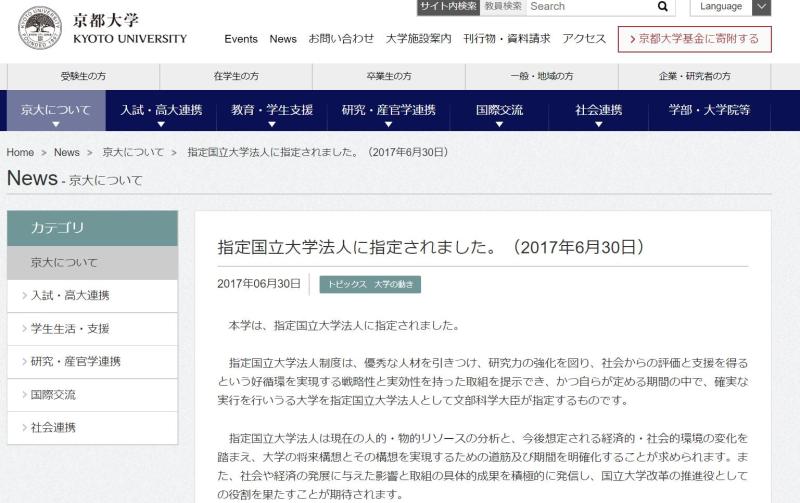This screenshot has width=800, height=503.
Task: Click the Kyoto University crest logo
Action: pyautogui.click(x=40, y=28)
